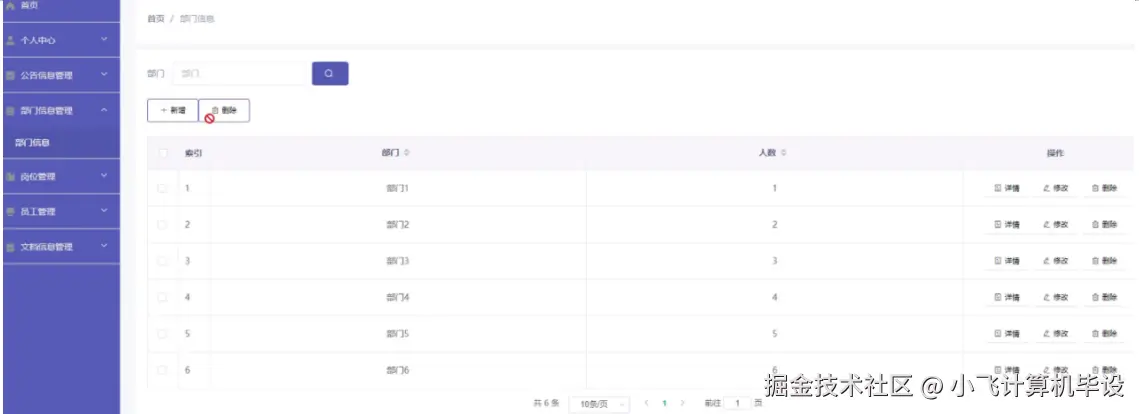Expand the 公告信息管理 chevron
1139x414 pixels.
click(104, 74)
